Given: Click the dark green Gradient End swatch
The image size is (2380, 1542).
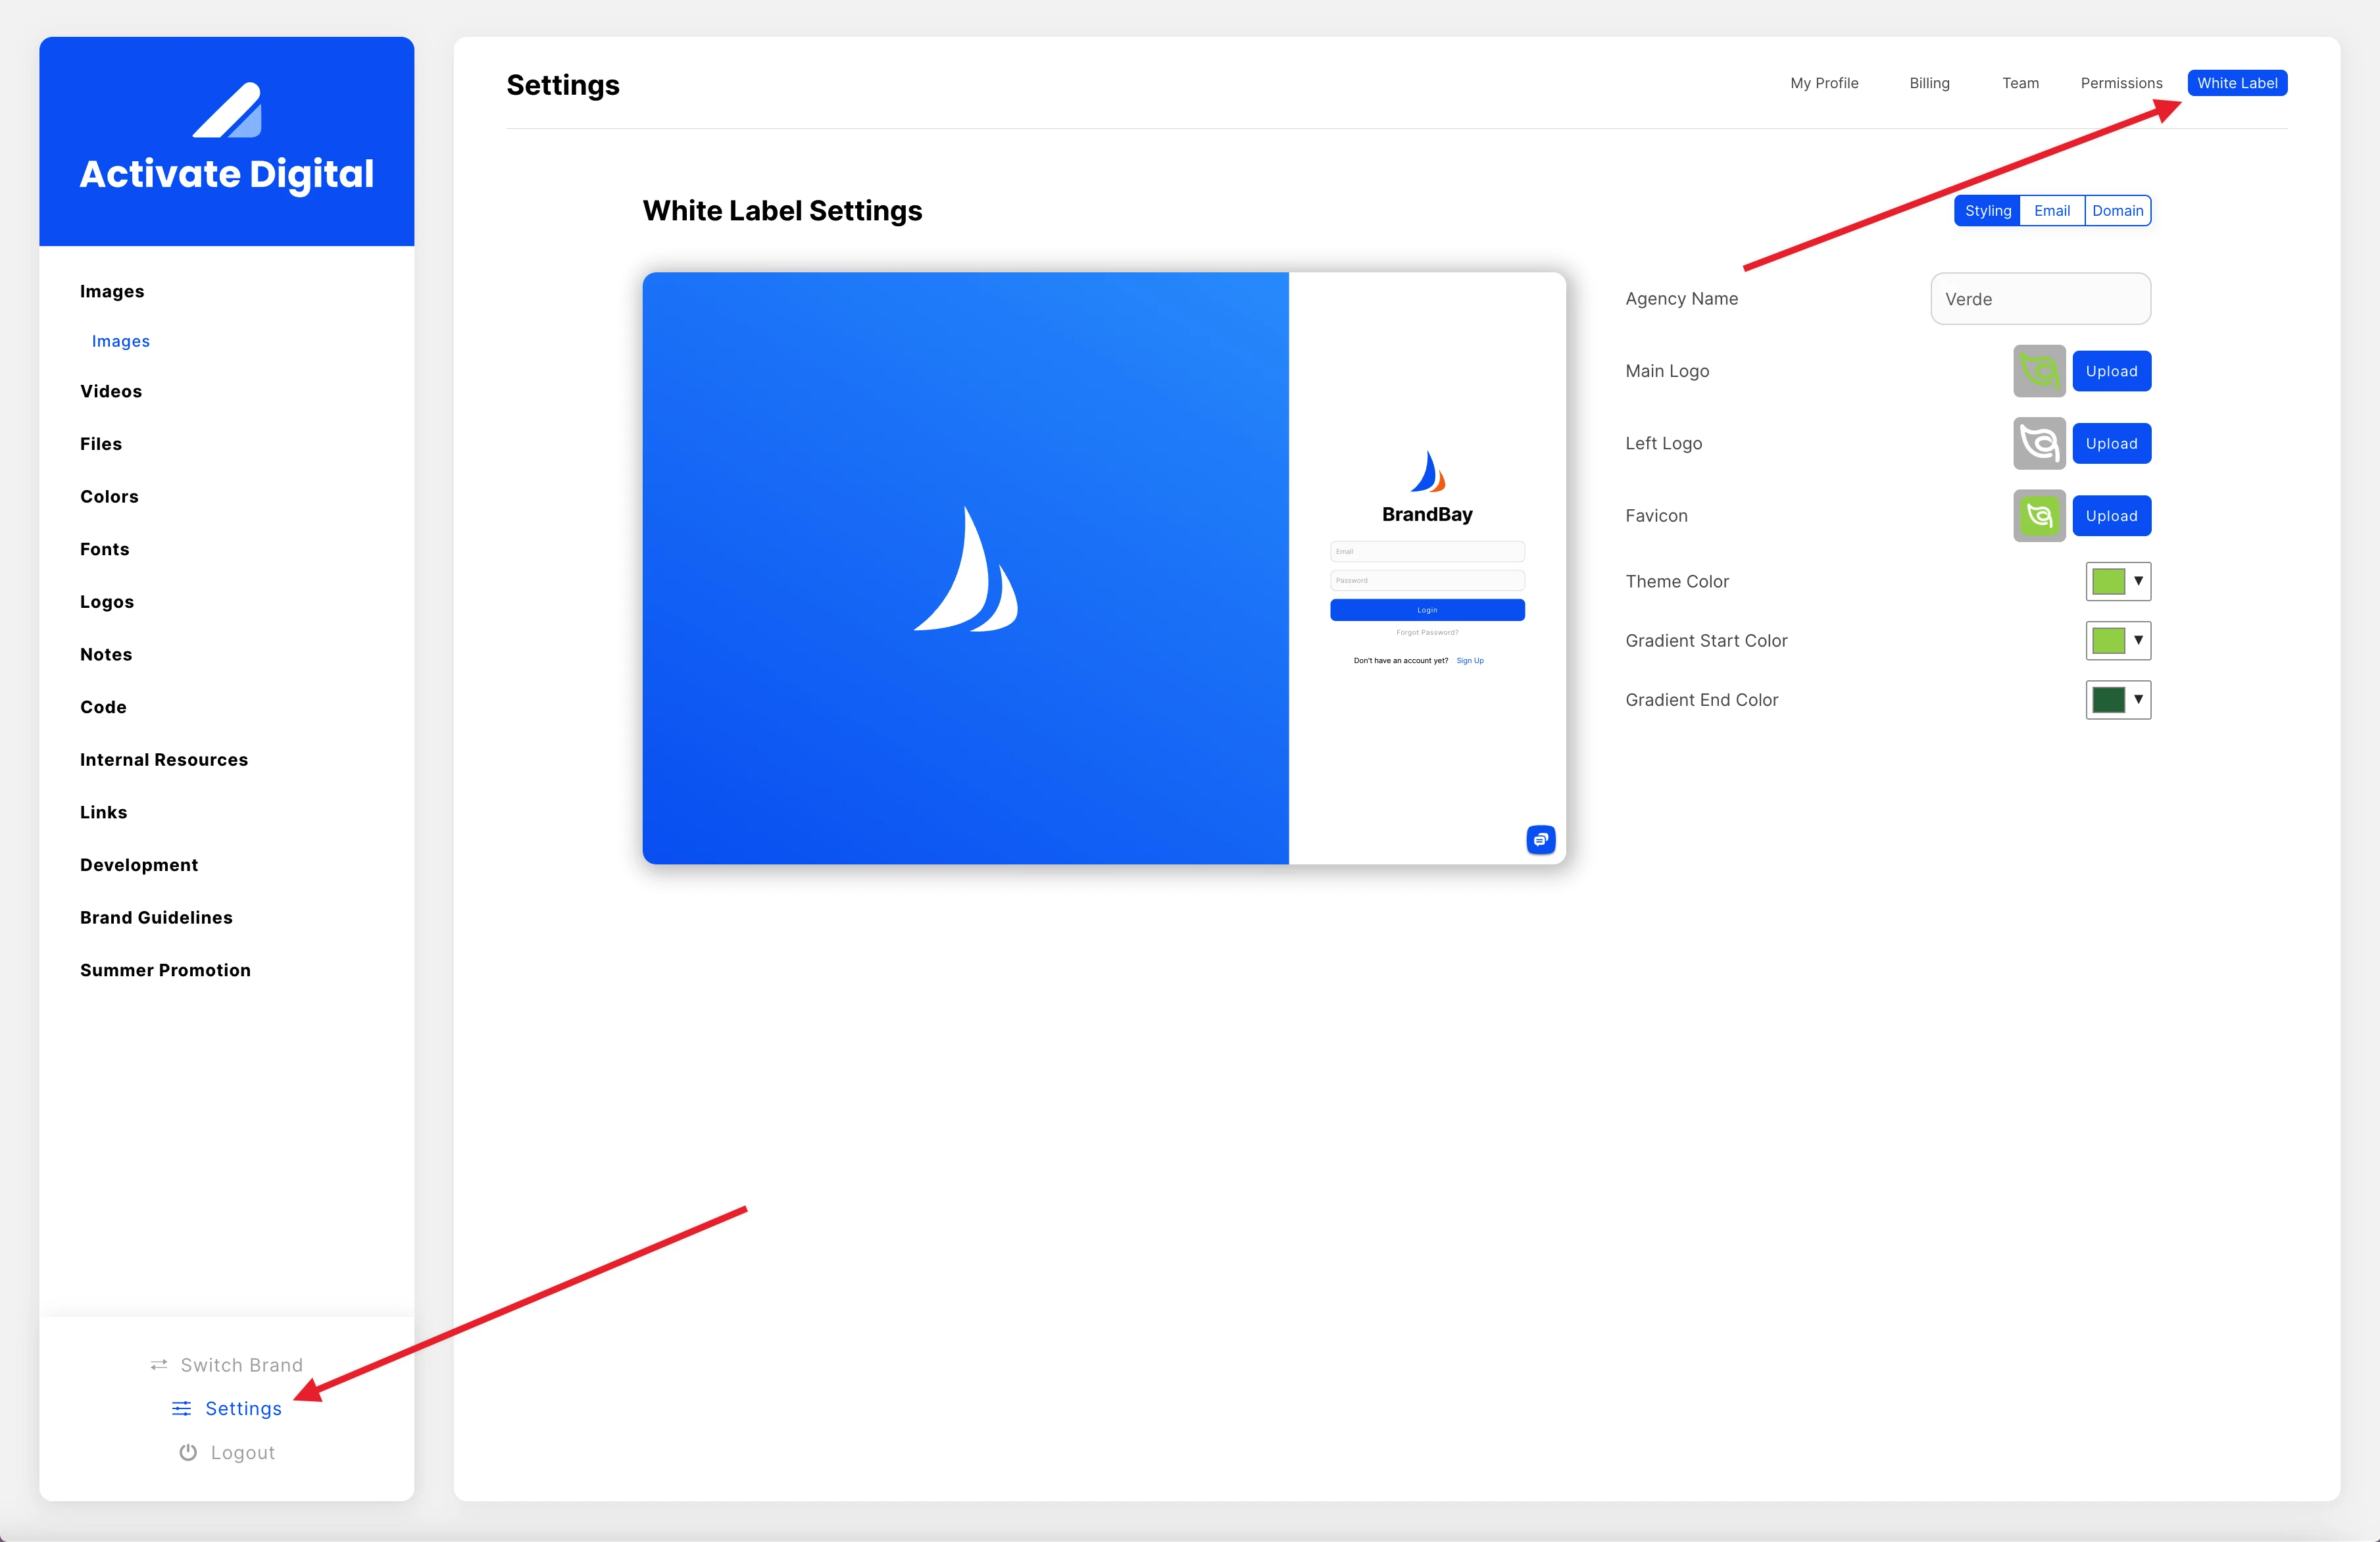Looking at the screenshot, I should tap(2108, 700).
